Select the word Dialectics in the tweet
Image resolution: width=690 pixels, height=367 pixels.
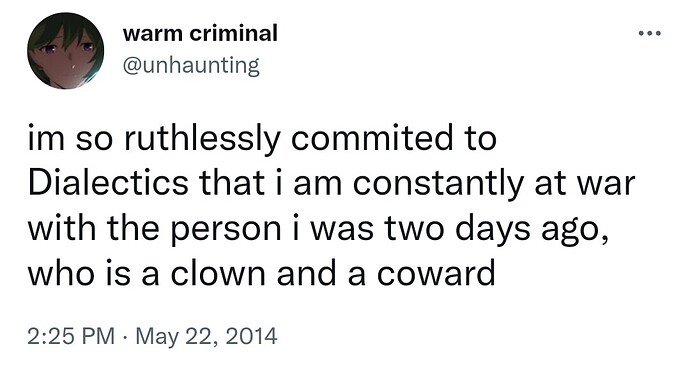pyautogui.click(x=108, y=182)
